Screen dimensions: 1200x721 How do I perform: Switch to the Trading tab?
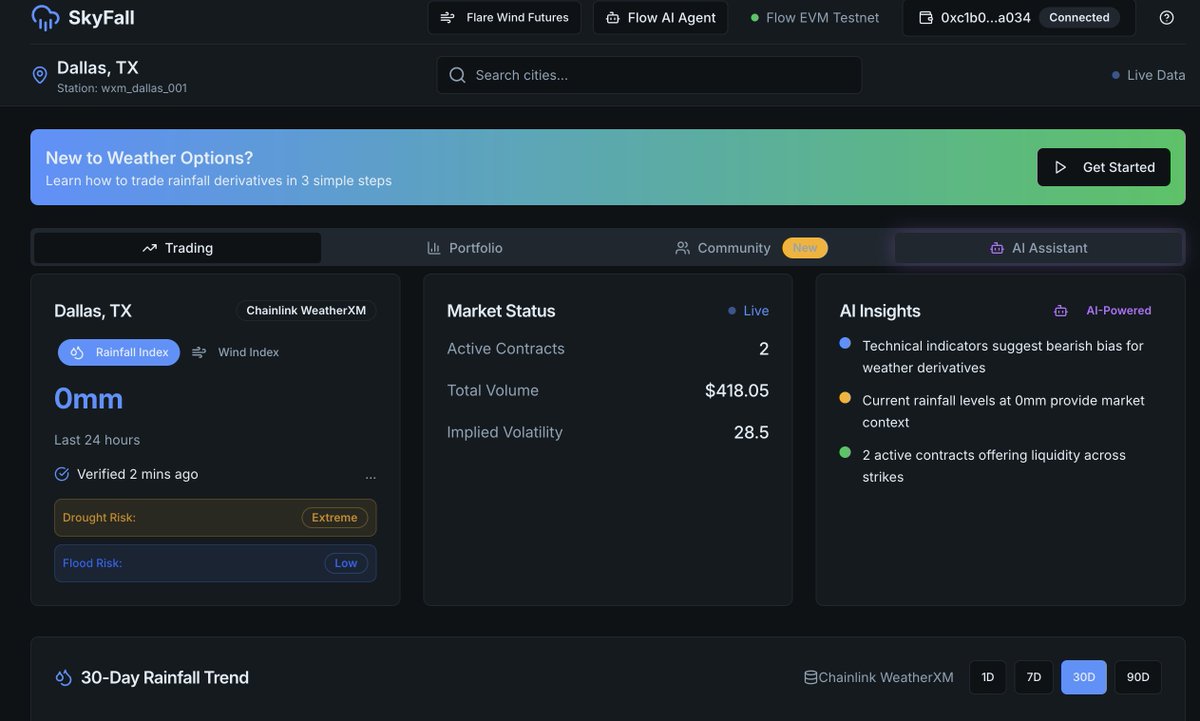click(x=178, y=248)
